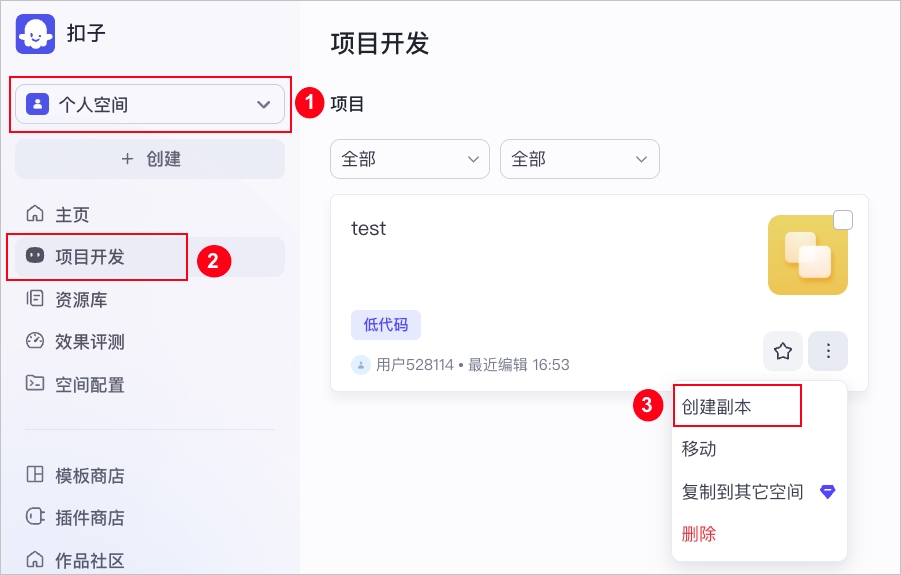Open the second 全部 filter dropdown

[580, 159]
